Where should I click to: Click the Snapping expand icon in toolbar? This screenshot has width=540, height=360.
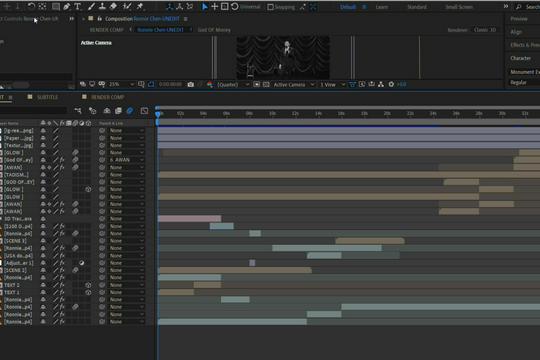(x=303, y=7)
